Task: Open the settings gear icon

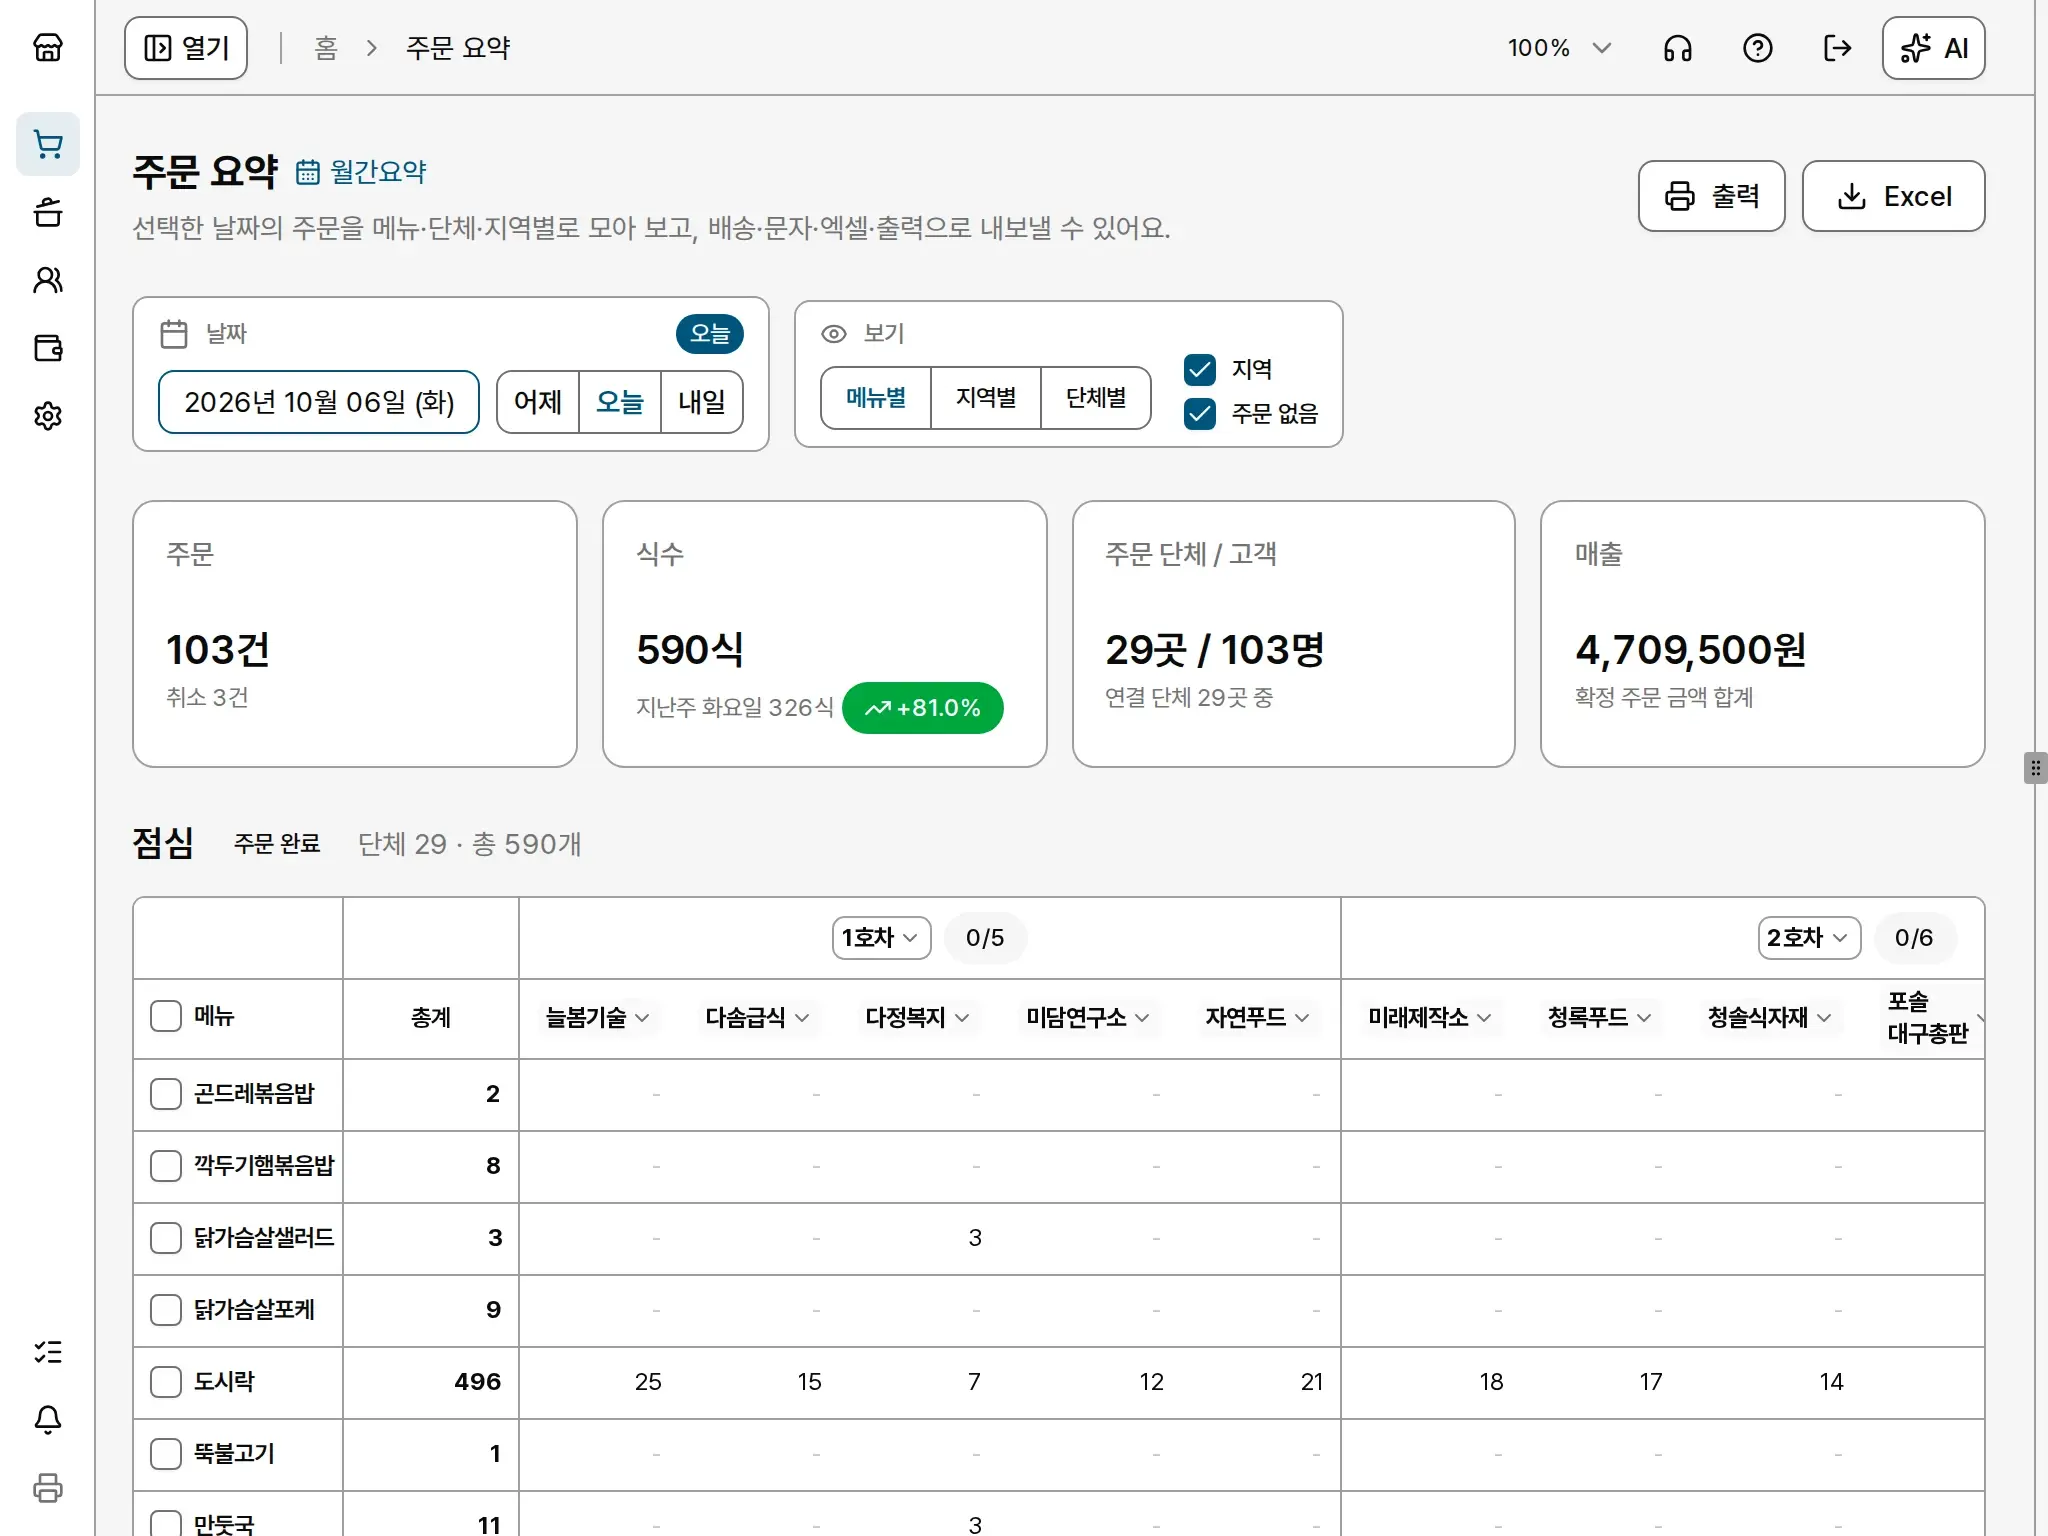Action: [48, 416]
